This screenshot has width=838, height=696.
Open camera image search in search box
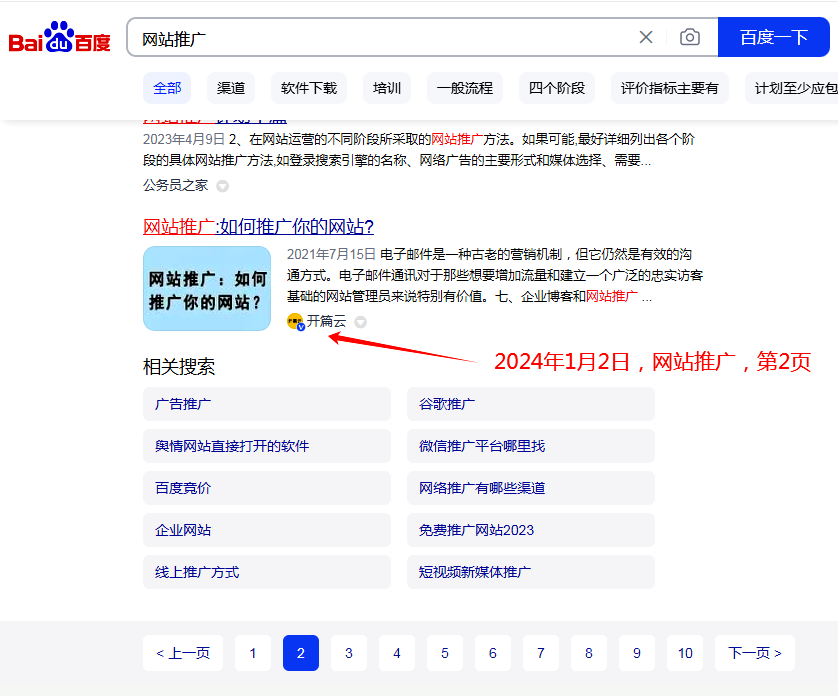(689, 36)
